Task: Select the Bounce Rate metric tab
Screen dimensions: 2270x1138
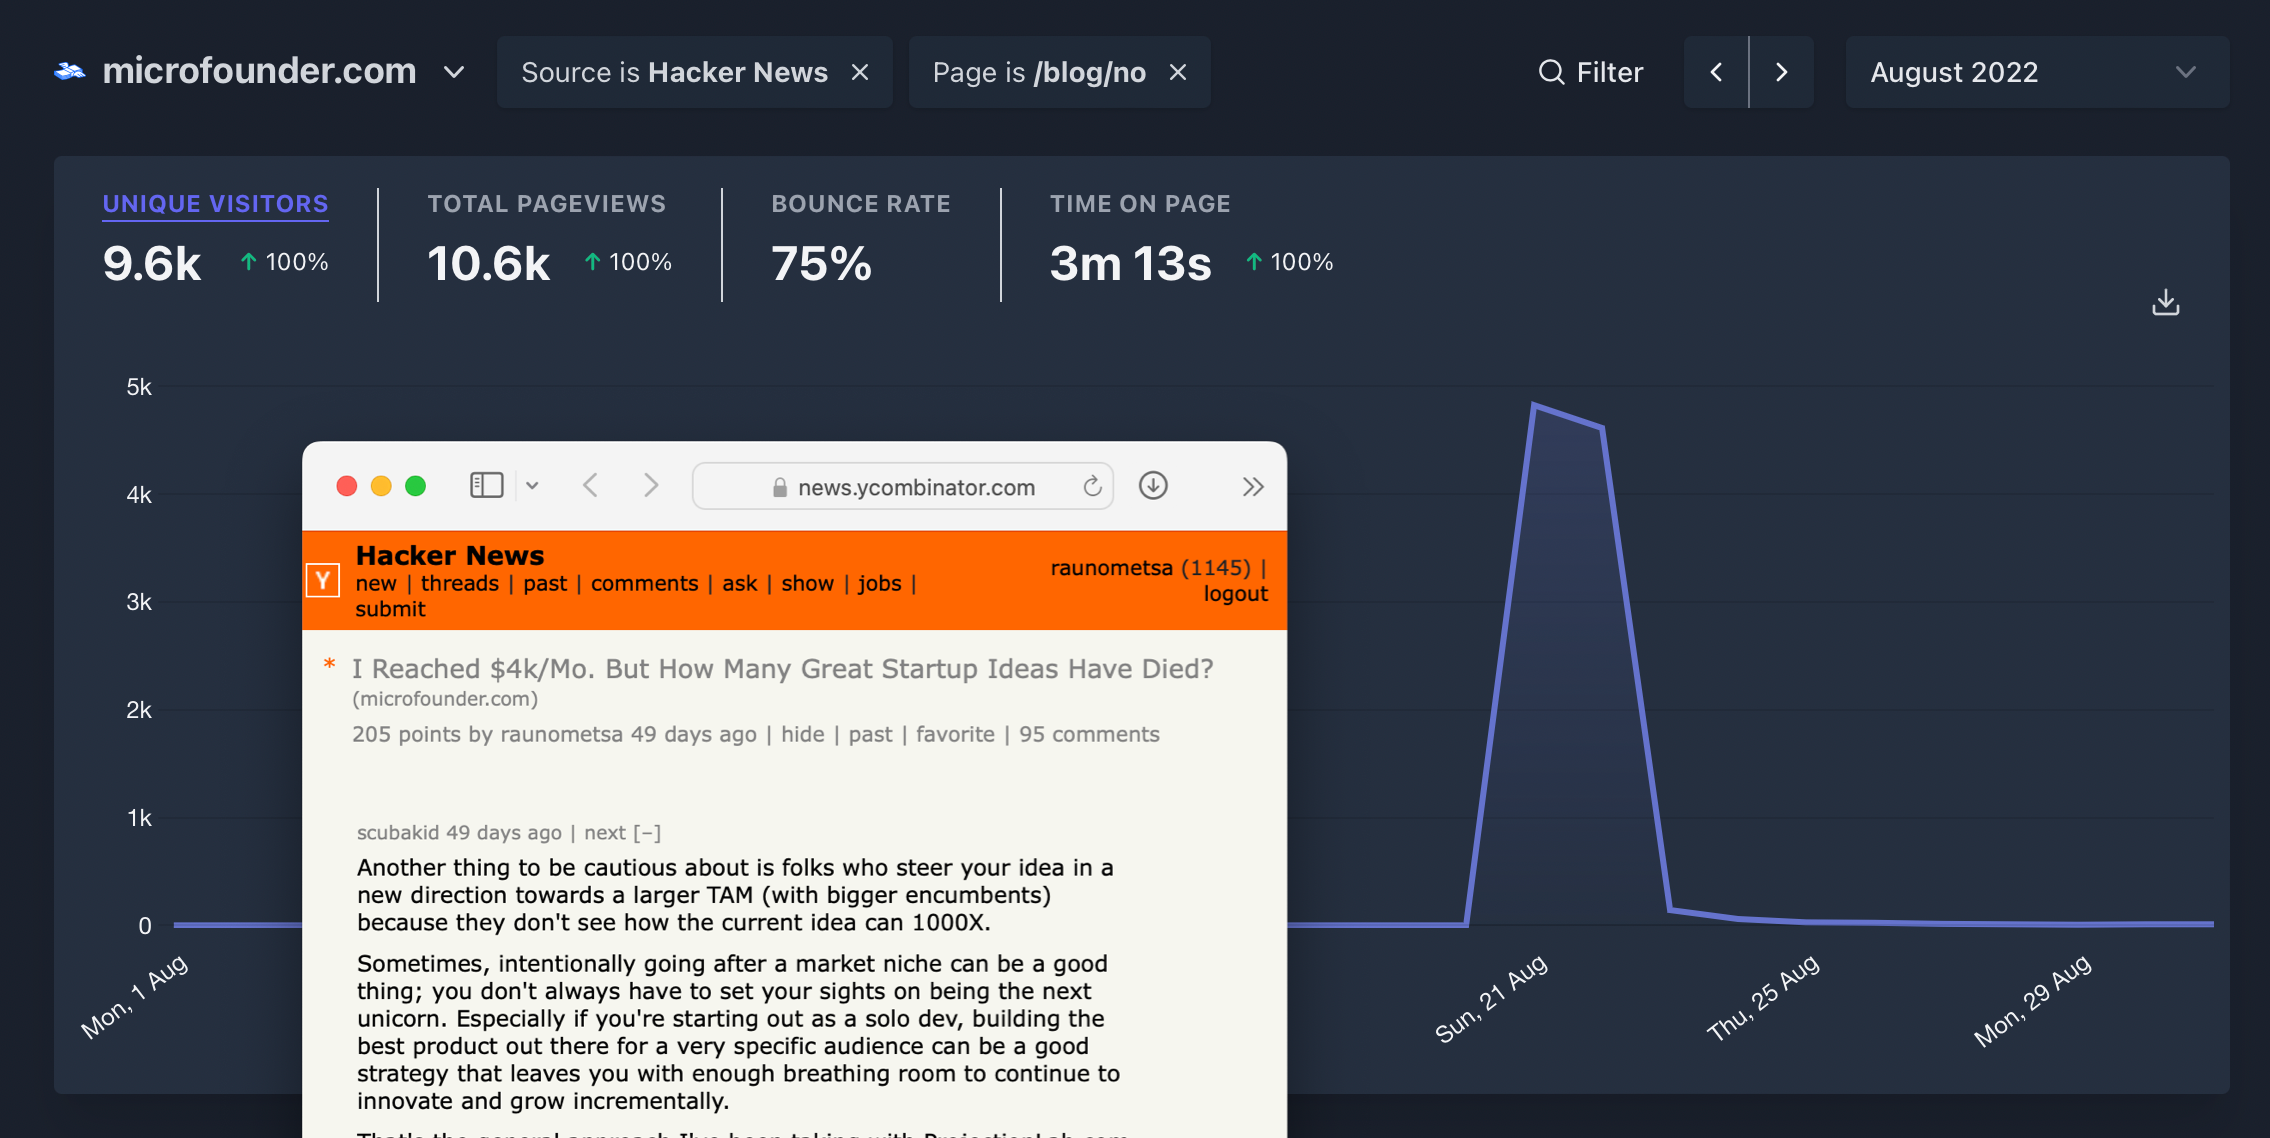Action: tap(860, 204)
